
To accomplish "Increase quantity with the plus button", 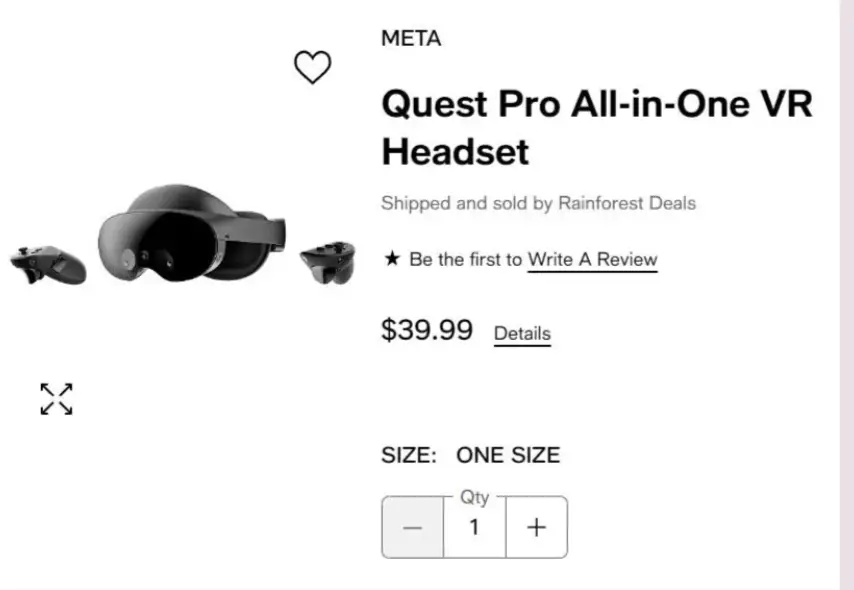I will coord(537,527).
